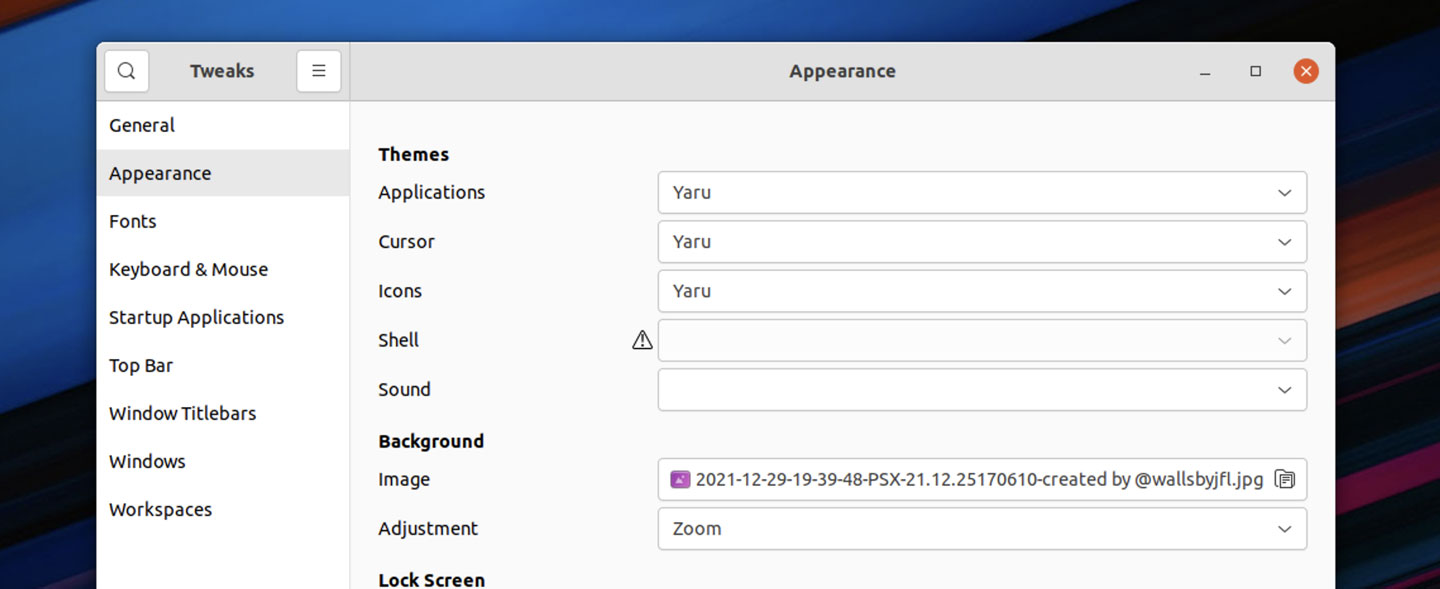
Task: Open the search in Tweaks
Action: click(x=127, y=71)
